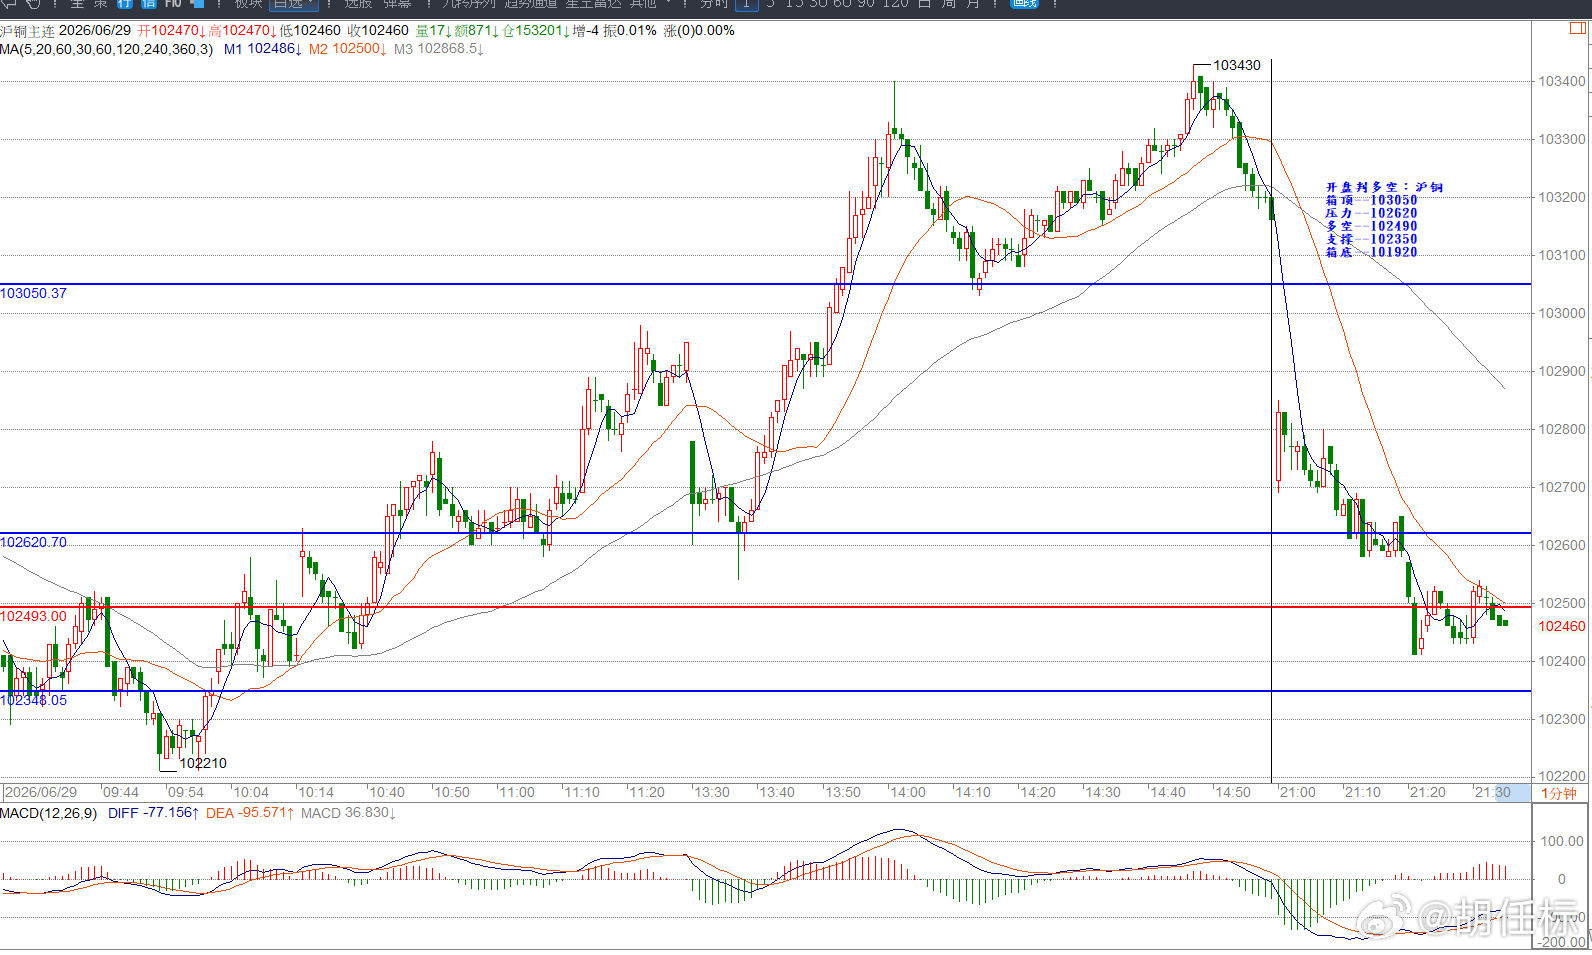Select the hand pan tool icon
The height and width of the screenshot is (955, 1592).
[32, 4]
